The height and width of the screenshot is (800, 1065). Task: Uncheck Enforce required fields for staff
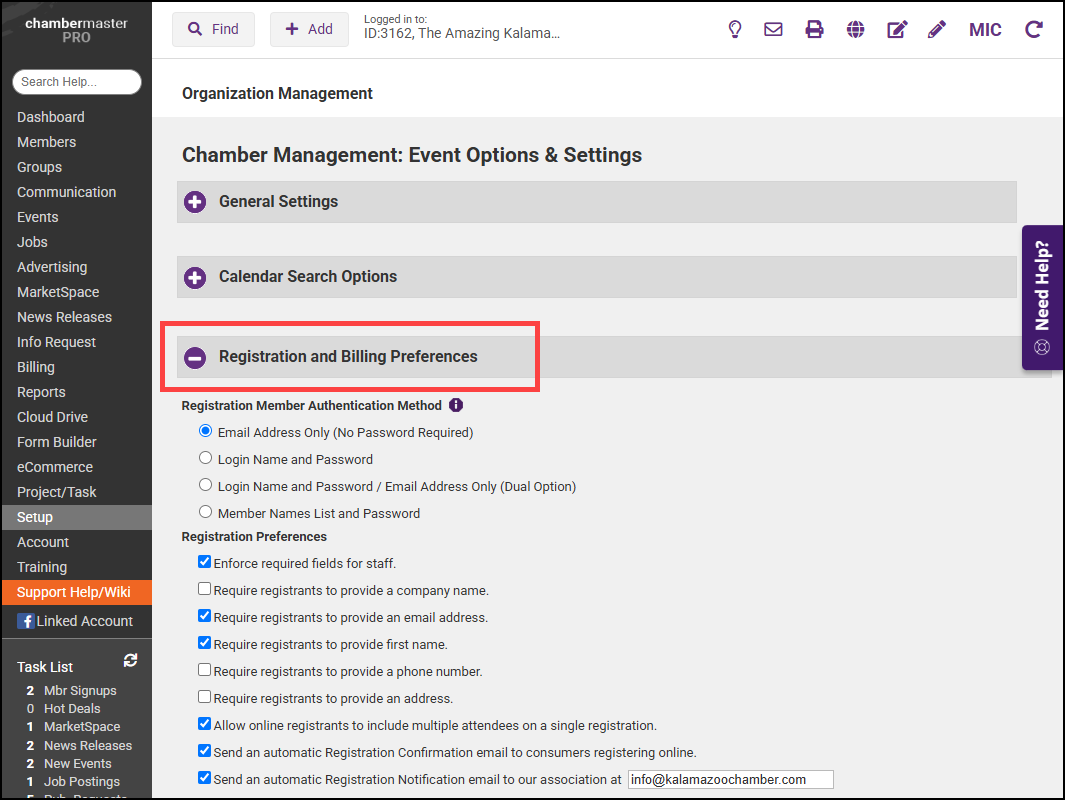(205, 562)
